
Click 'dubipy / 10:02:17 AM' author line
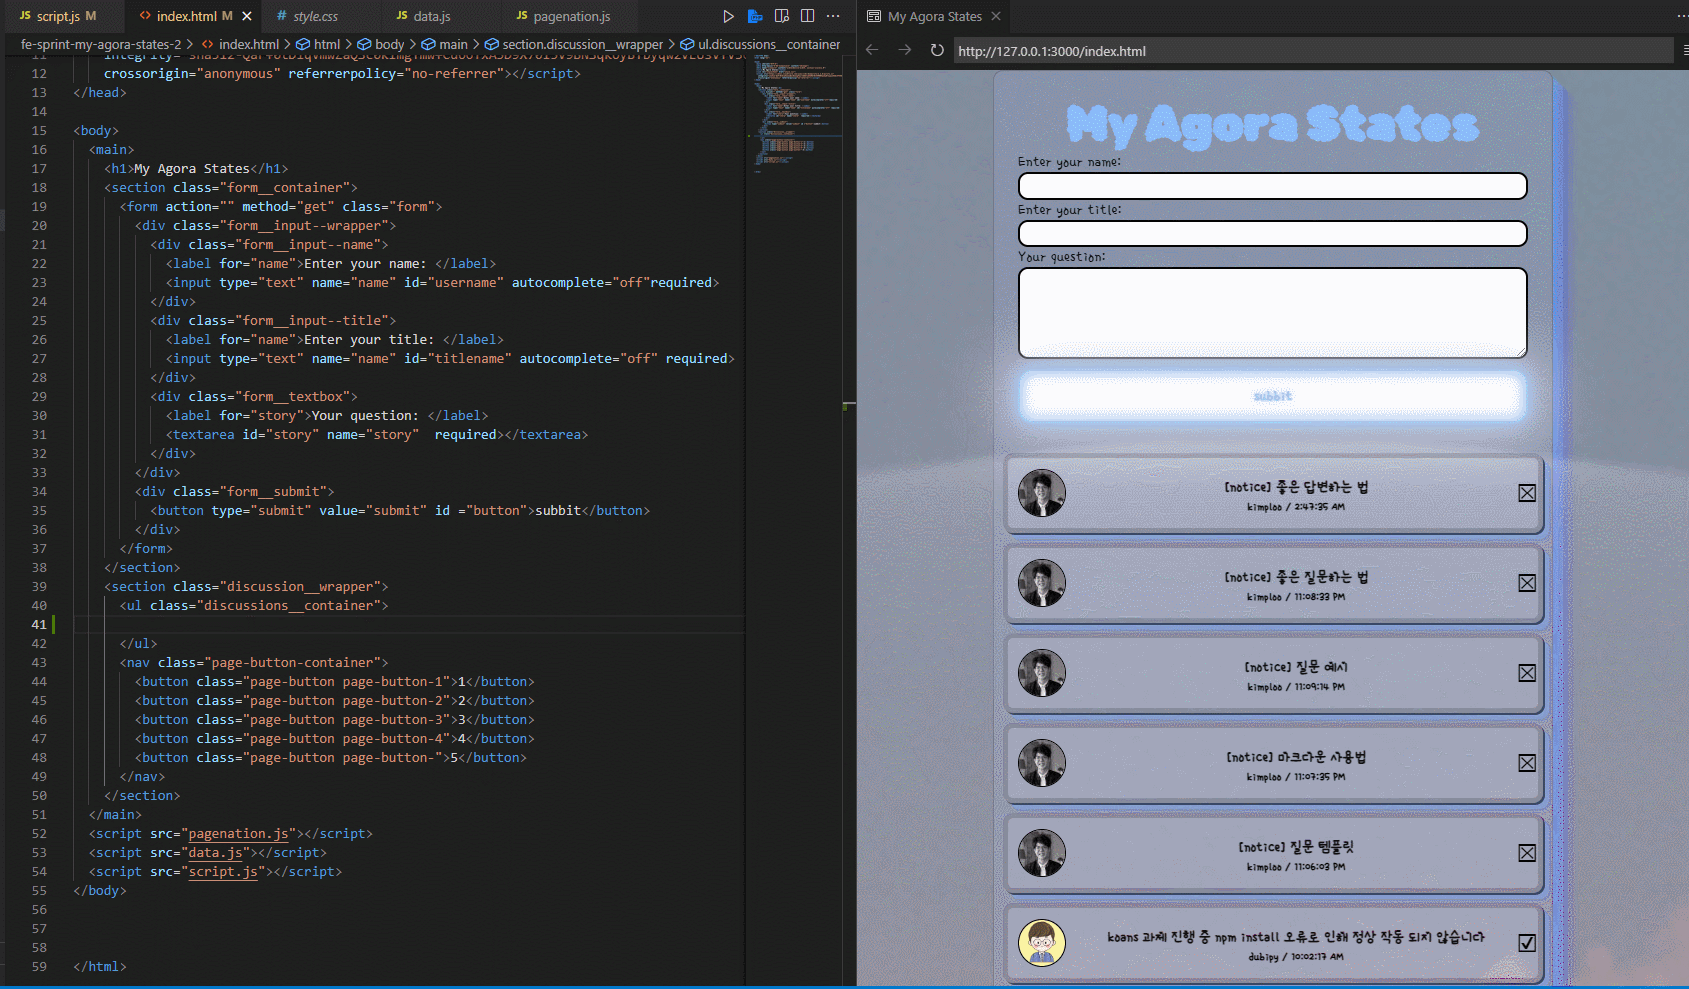tap(1296, 957)
